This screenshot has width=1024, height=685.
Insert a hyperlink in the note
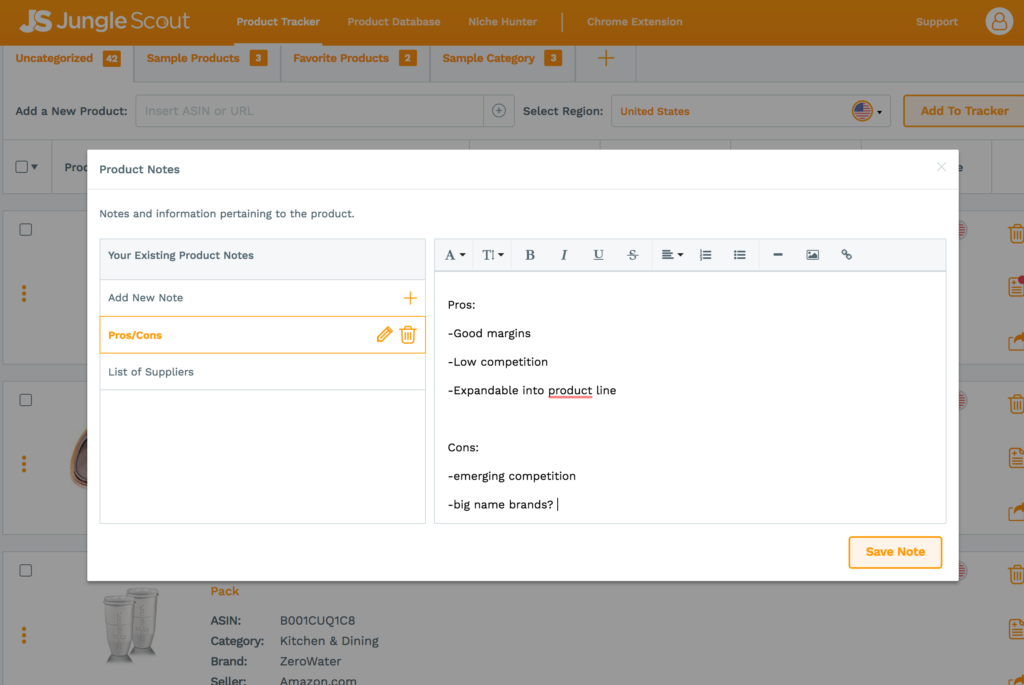846,255
